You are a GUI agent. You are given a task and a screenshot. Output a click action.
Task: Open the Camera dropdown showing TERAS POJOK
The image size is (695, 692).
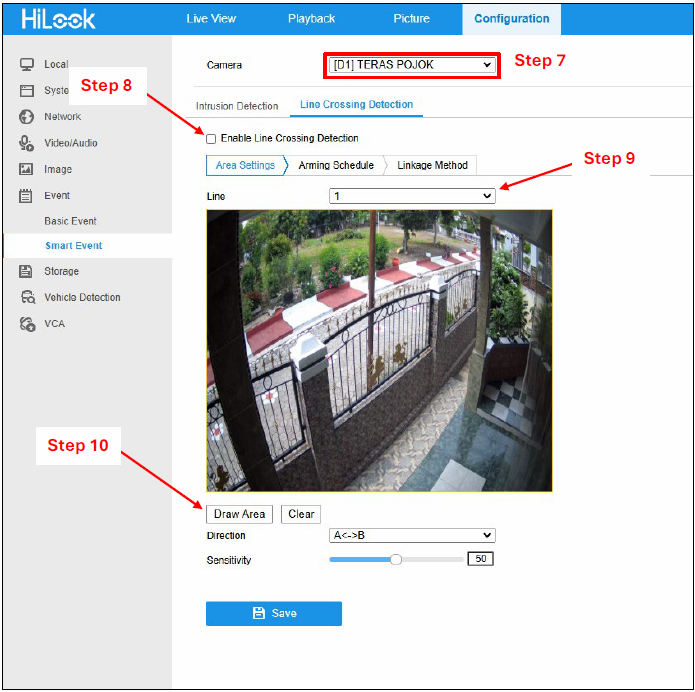(412, 65)
